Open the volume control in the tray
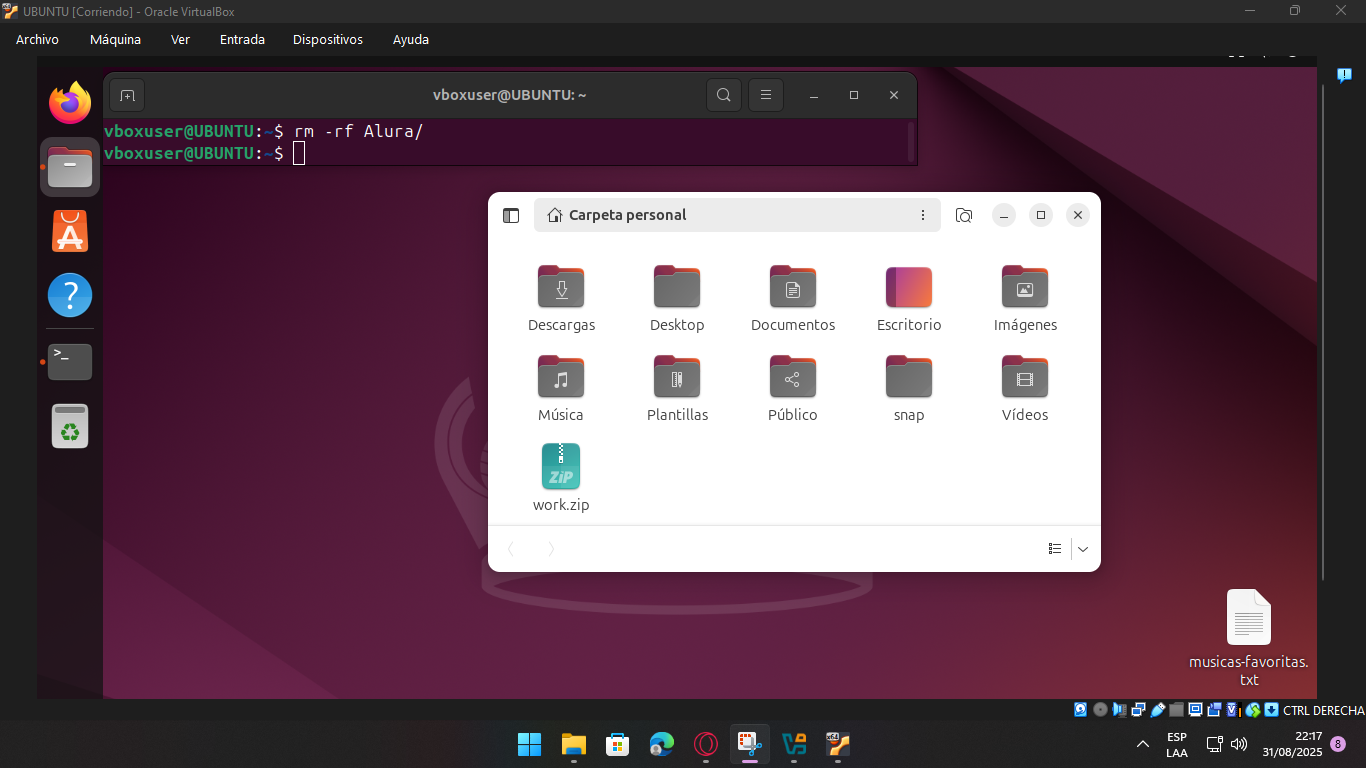Screen dimensions: 1366x768 tap(1239, 744)
